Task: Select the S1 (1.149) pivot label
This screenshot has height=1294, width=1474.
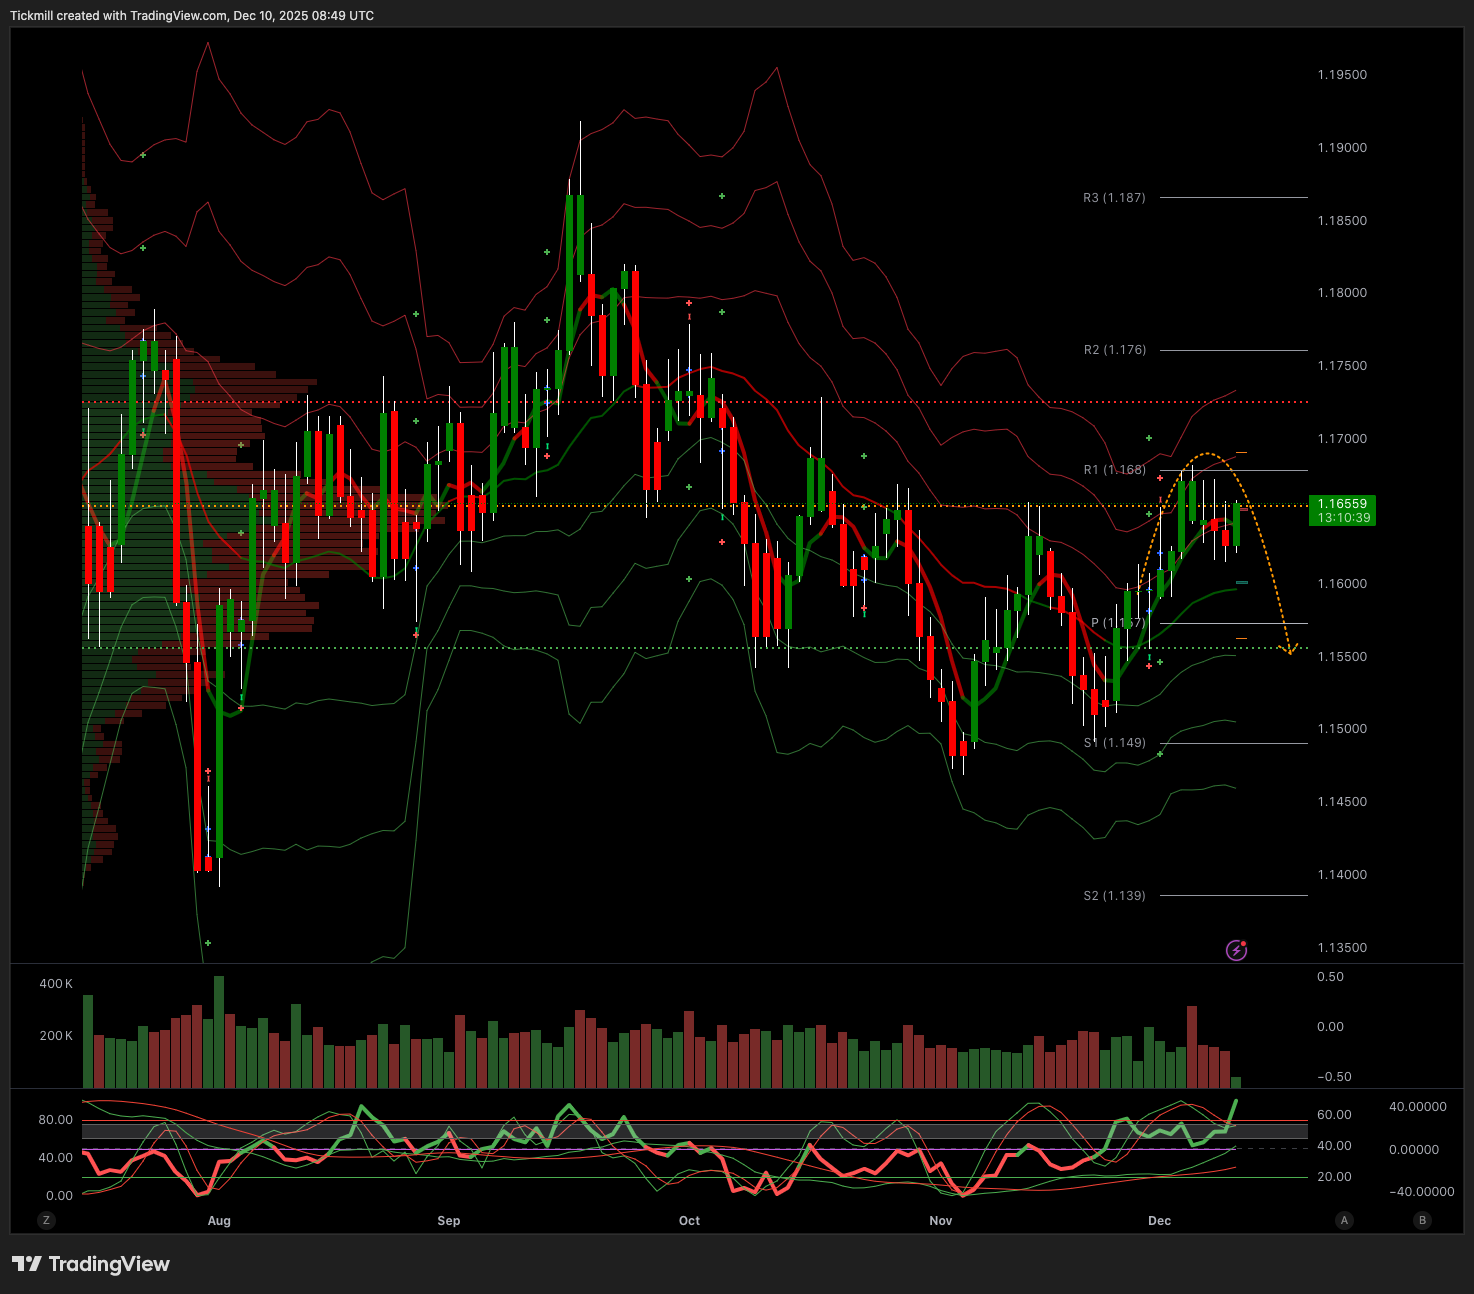Action: (x=1114, y=743)
